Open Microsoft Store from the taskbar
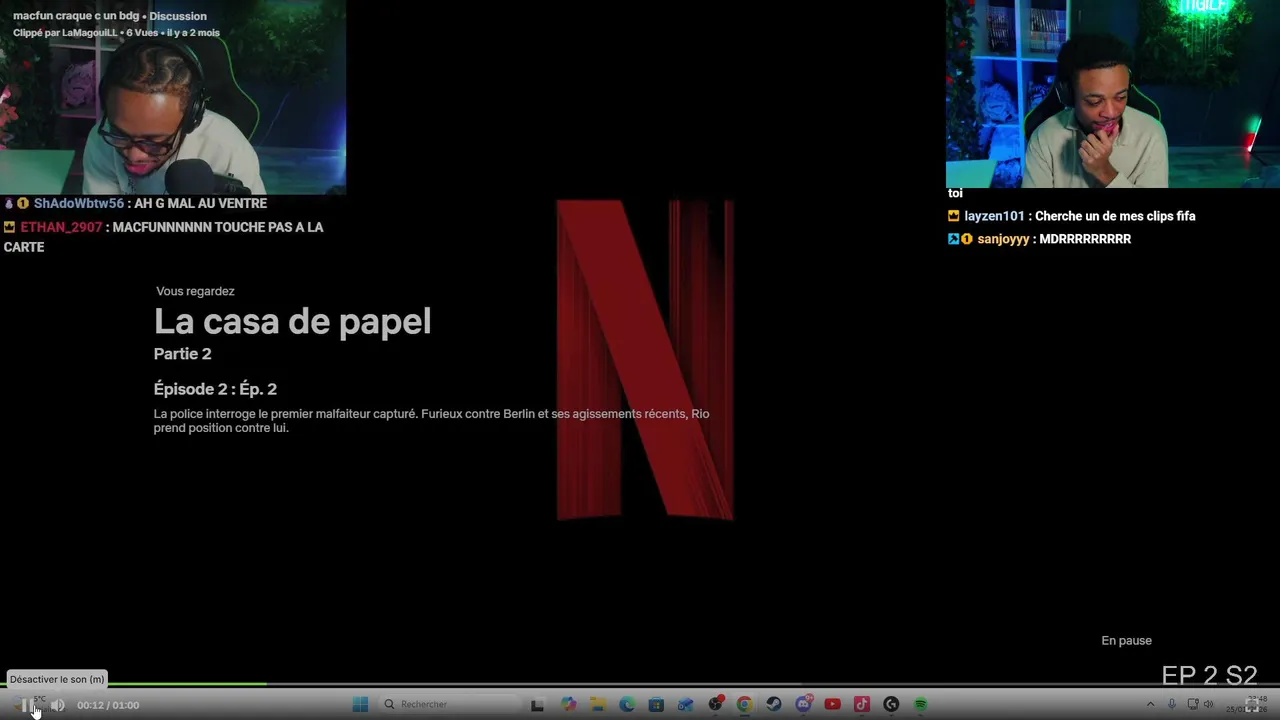This screenshot has height=720, width=1280. 656,704
